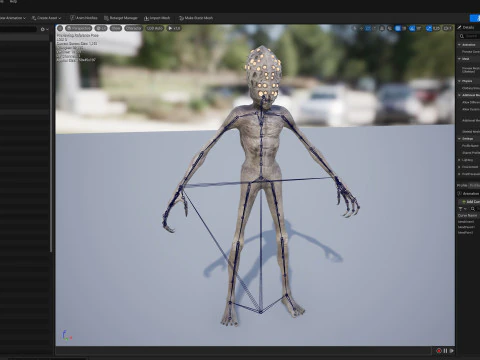Click the curve search magnifier icon
This screenshot has height=360, width=480.
click(x=473, y=209)
